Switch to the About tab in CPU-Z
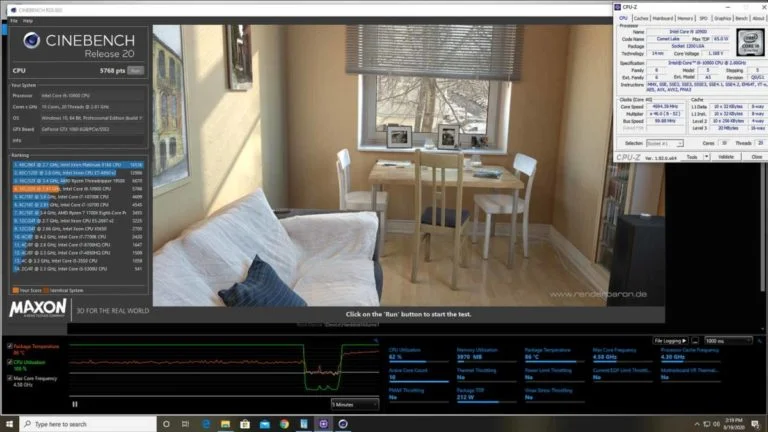The image size is (768, 432). point(758,18)
